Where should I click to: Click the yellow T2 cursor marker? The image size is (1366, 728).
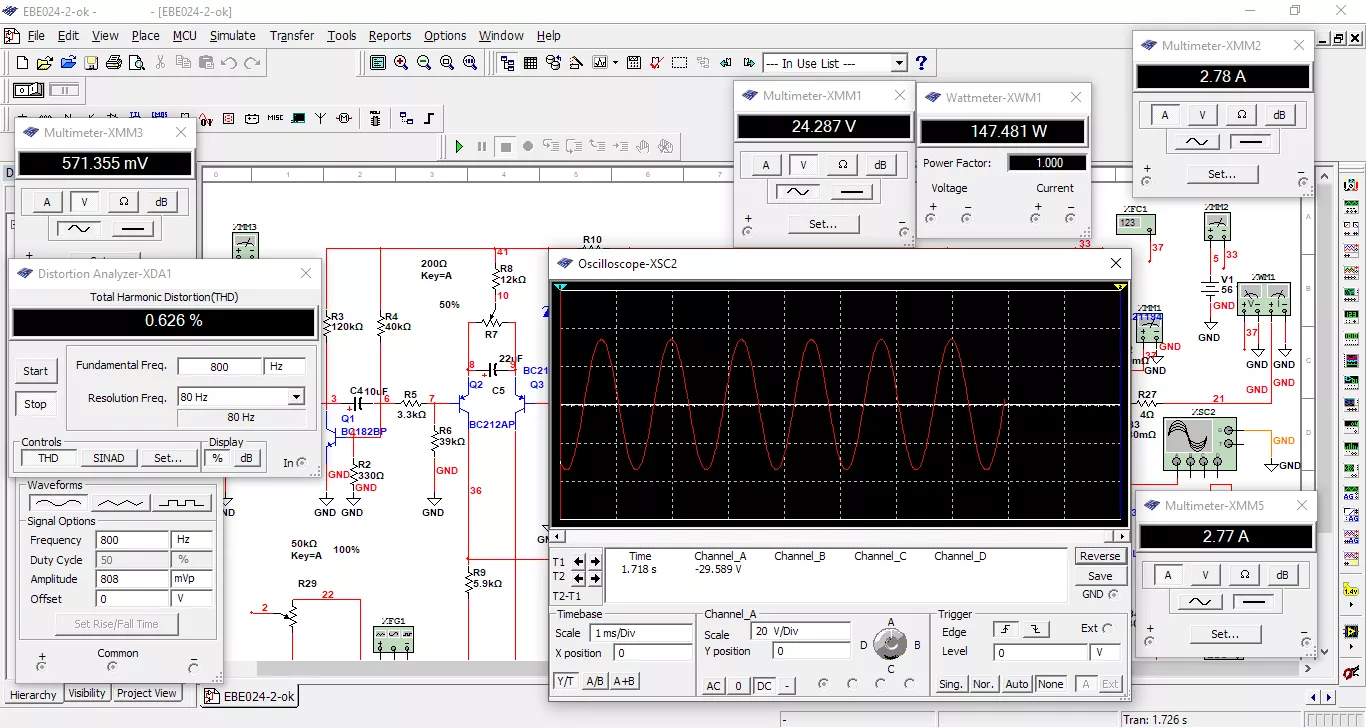click(x=1120, y=287)
